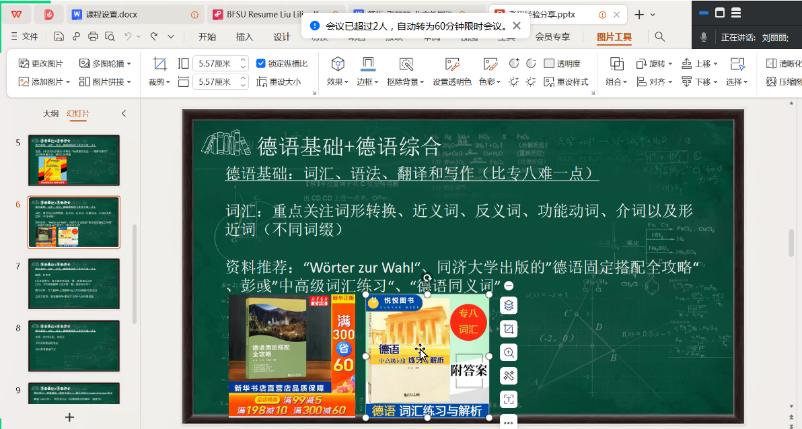
Task: Switch to the 大纲 outline panel tab
Action: pos(50,114)
